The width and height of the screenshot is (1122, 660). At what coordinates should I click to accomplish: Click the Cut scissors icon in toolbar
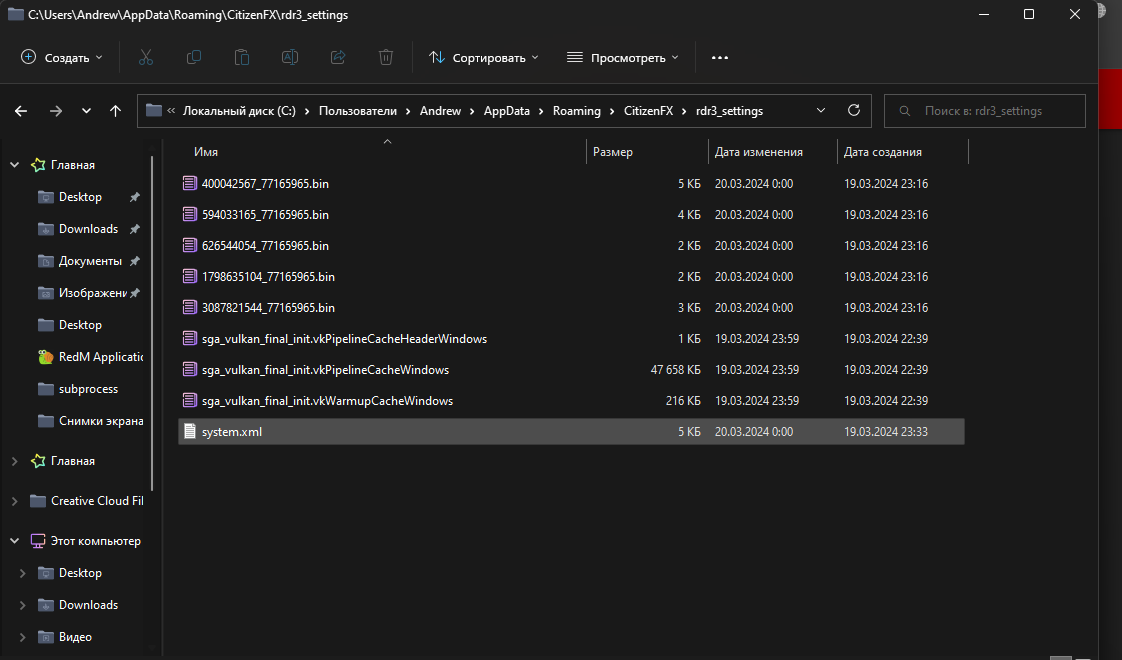pos(146,57)
